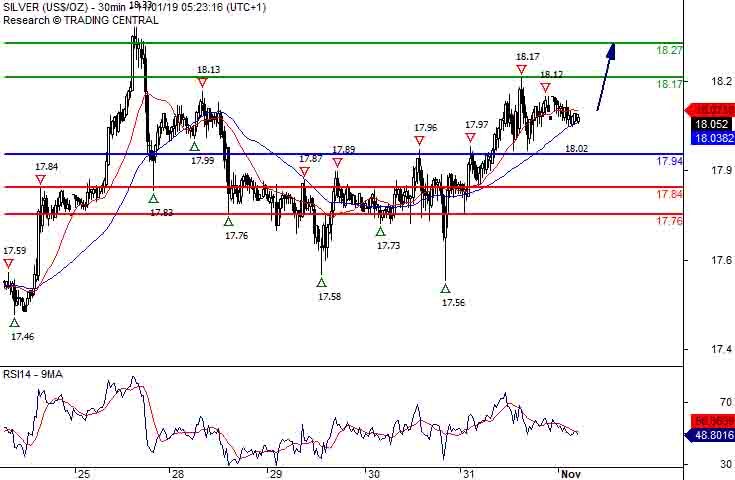Click the red triangle marker below 17.96 label

[x=420, y=140]
